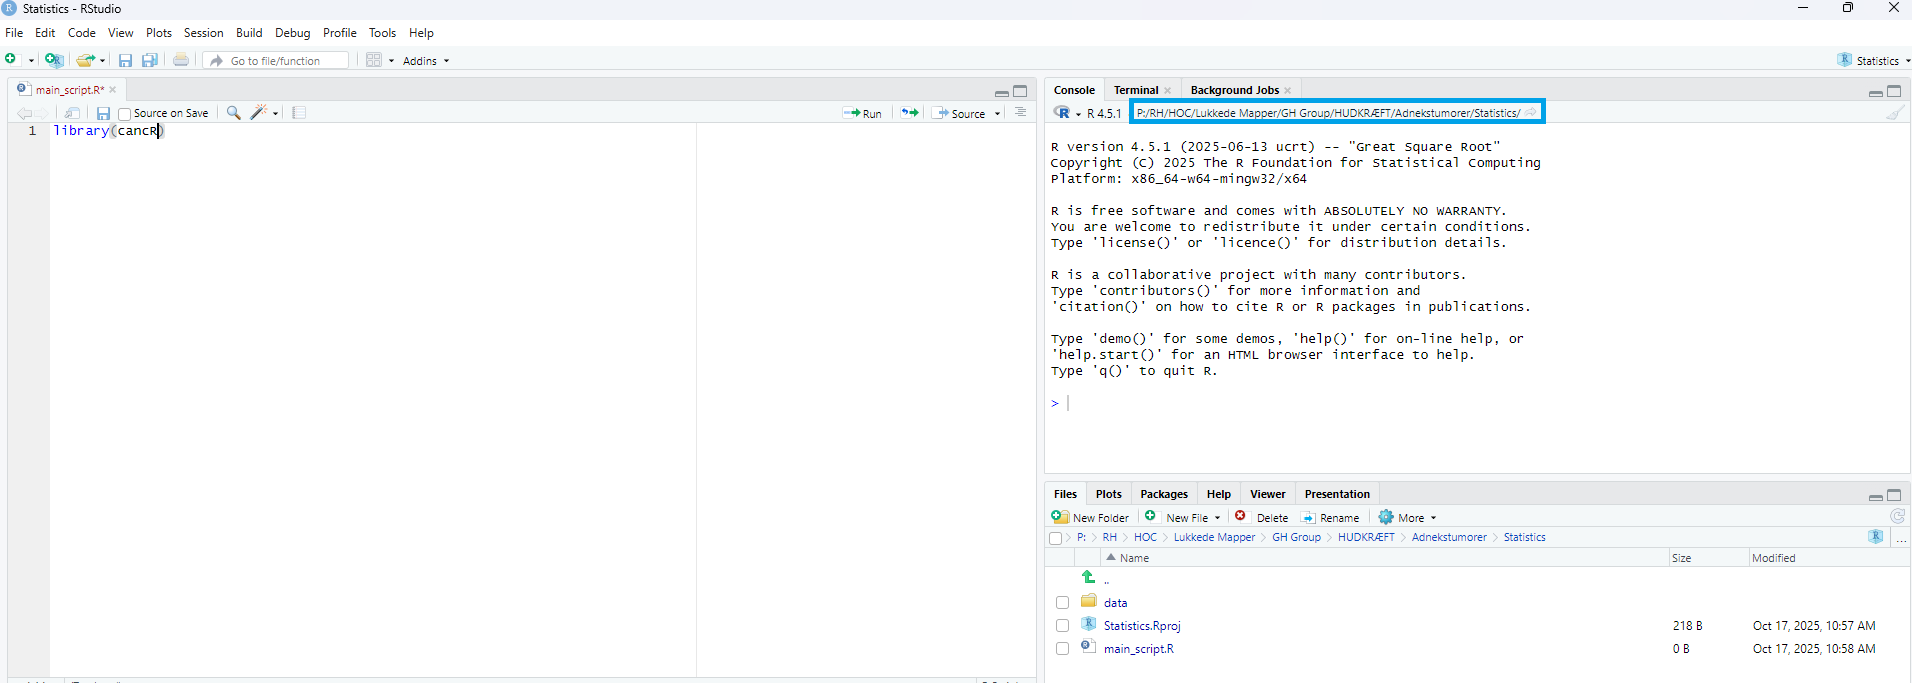
Task: Expand the Addins dropdown
Action: (x=426, y=61)
